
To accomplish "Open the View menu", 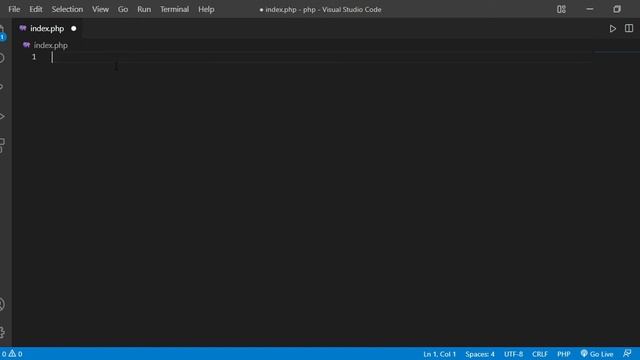I will pos(100,9).
